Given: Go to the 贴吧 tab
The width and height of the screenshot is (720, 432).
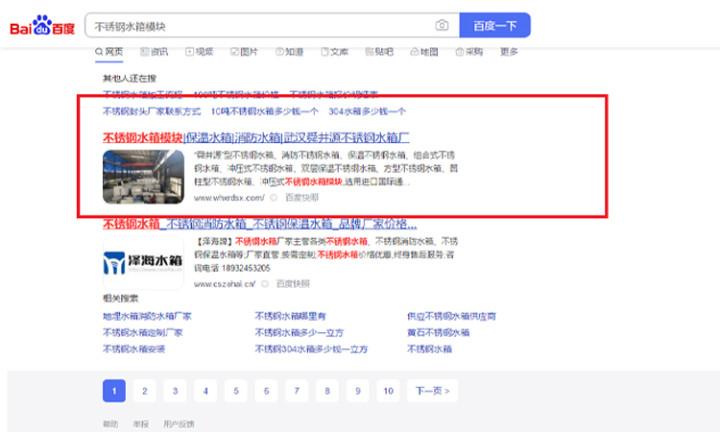Looking at the screenshot, I should click(379, 52).
